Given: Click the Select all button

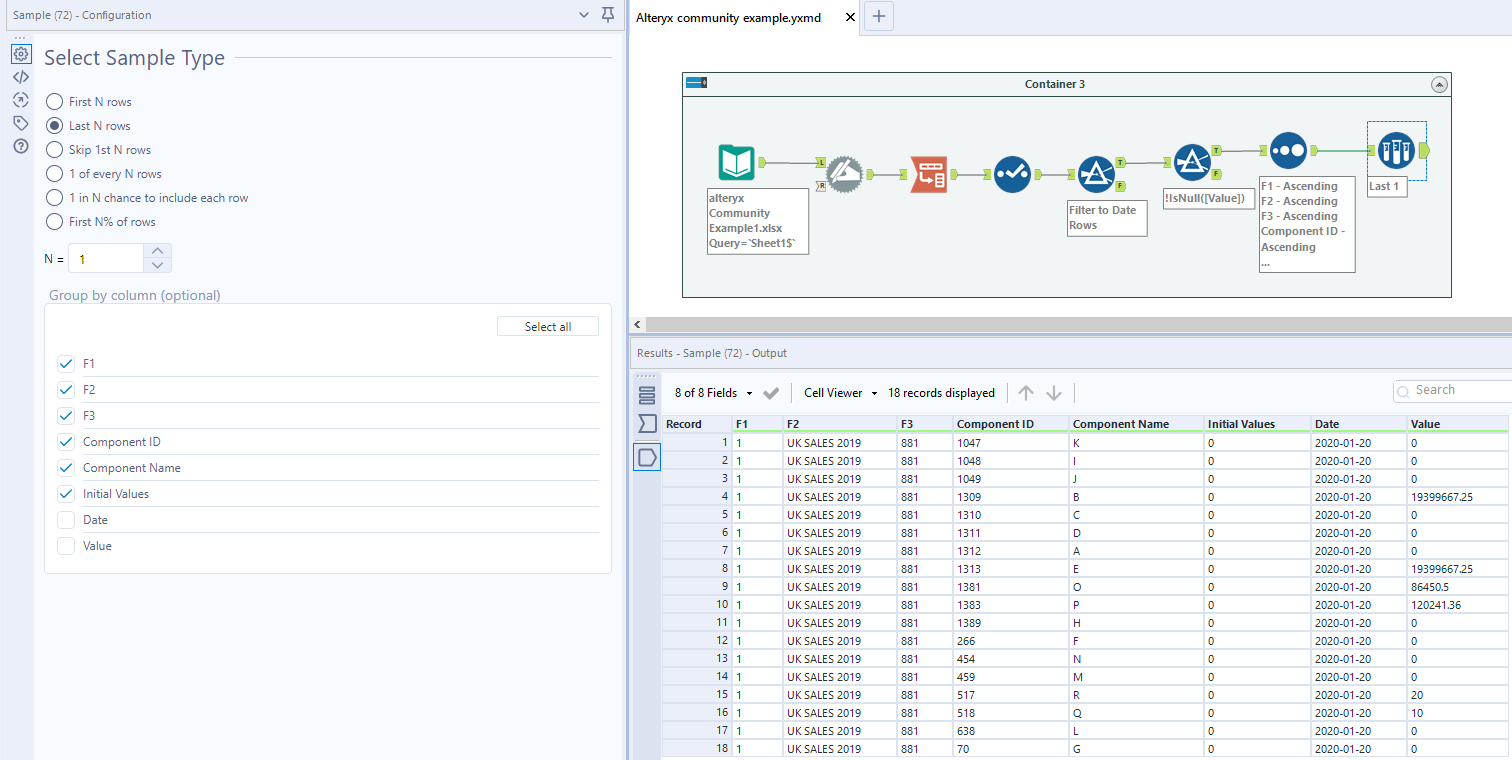Looking at the screenshot, I should 547,325.
